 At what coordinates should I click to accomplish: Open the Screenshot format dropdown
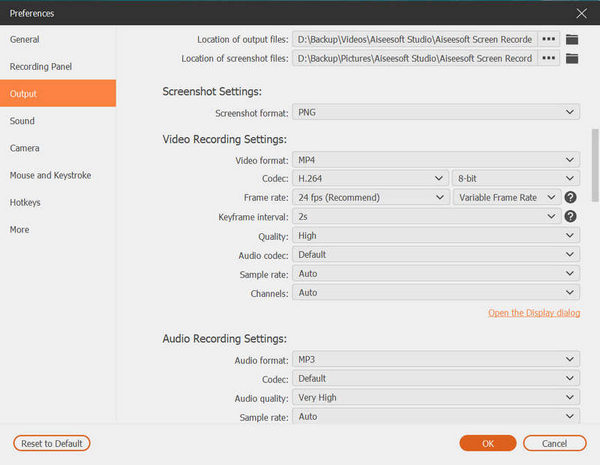pos(436,113)
